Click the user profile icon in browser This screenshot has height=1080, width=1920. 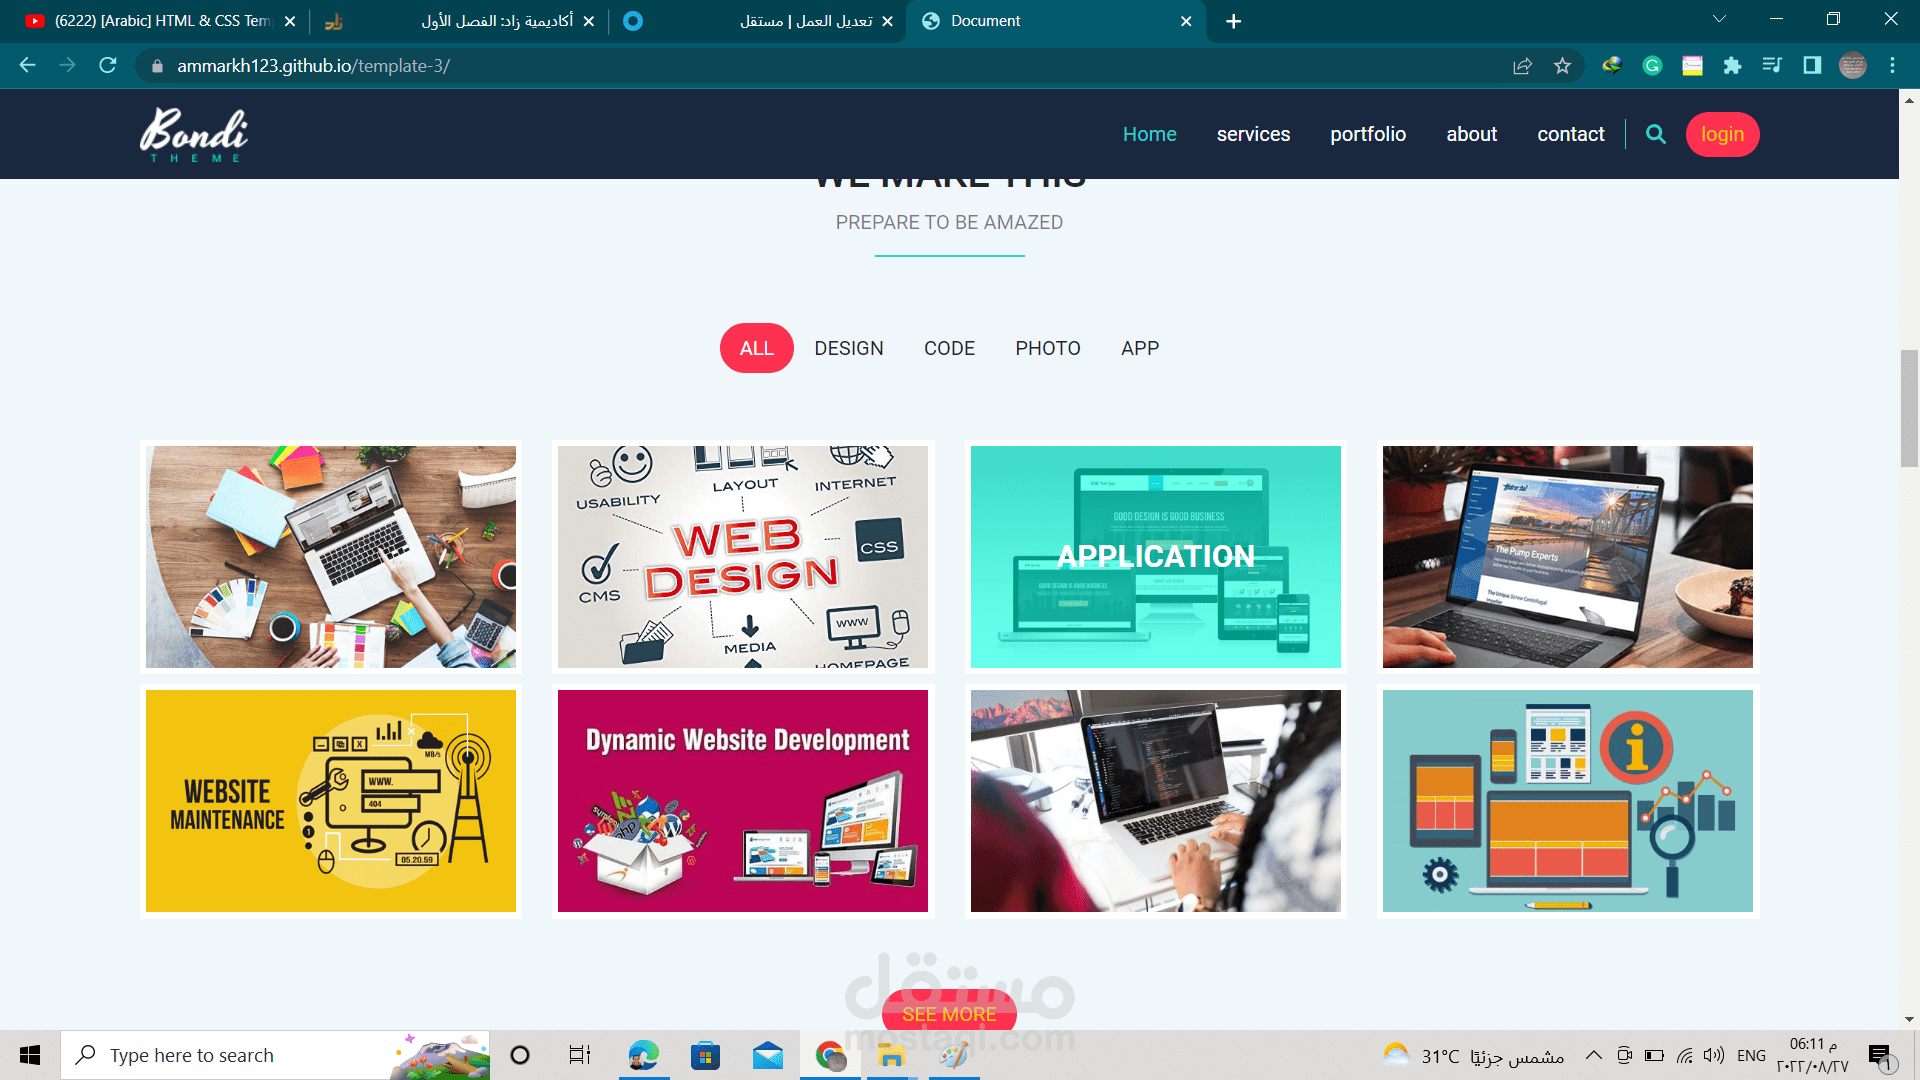point(1853,66)
